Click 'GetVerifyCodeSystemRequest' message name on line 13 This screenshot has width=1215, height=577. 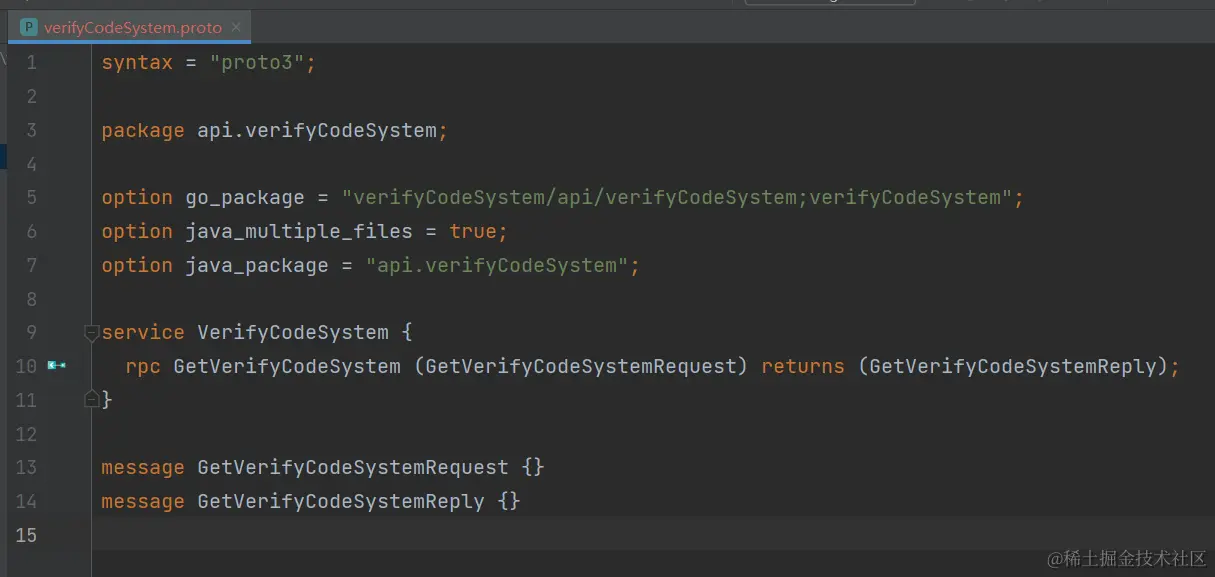click(x=353, y=467)
